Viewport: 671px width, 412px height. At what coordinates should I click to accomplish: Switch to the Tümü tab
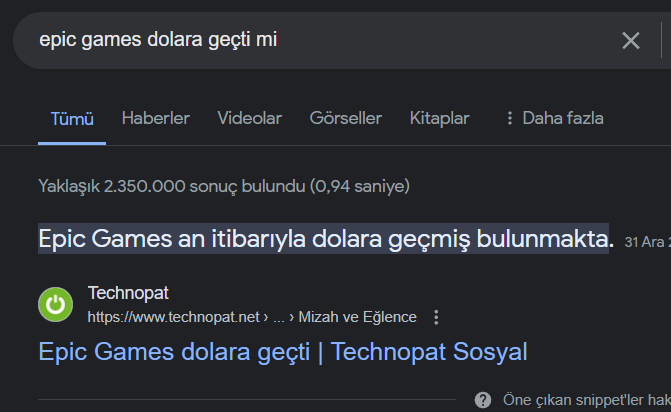(x=72, y=118)
